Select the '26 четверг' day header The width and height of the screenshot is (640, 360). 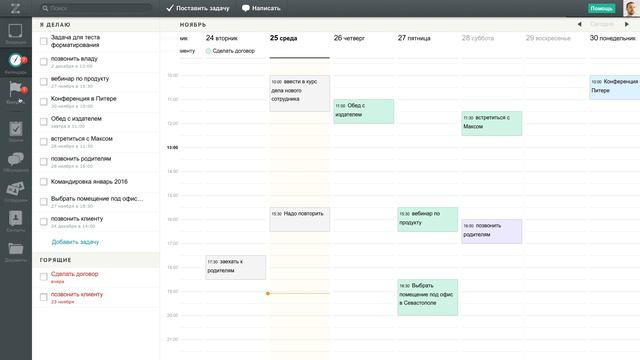(349, 38)
